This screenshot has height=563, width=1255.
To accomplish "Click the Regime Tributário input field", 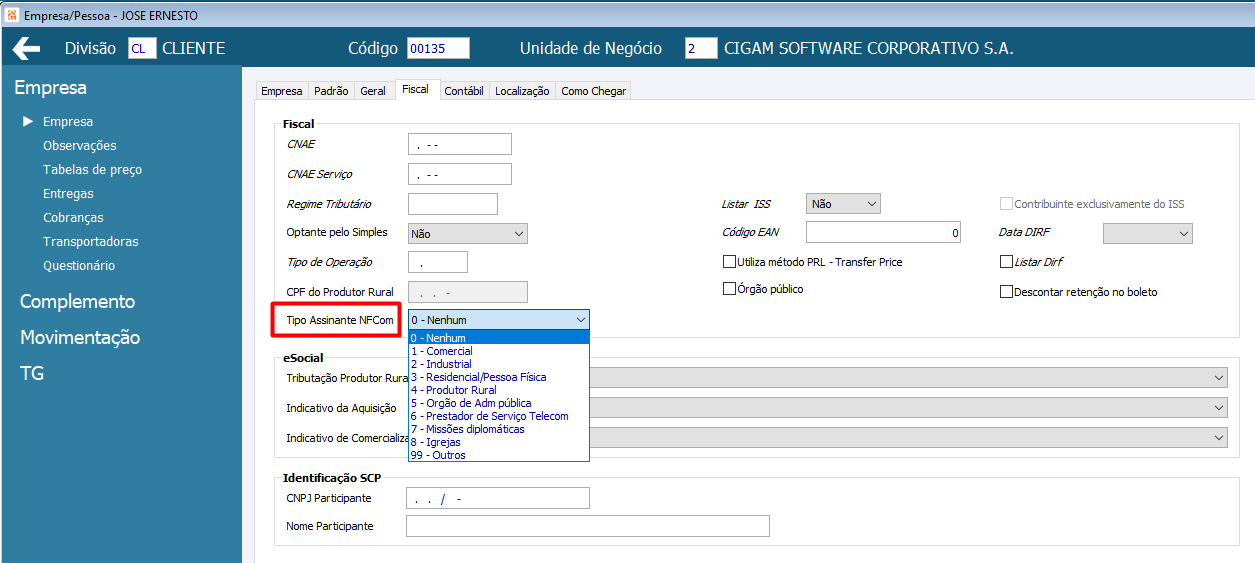I will pos(453,204).
